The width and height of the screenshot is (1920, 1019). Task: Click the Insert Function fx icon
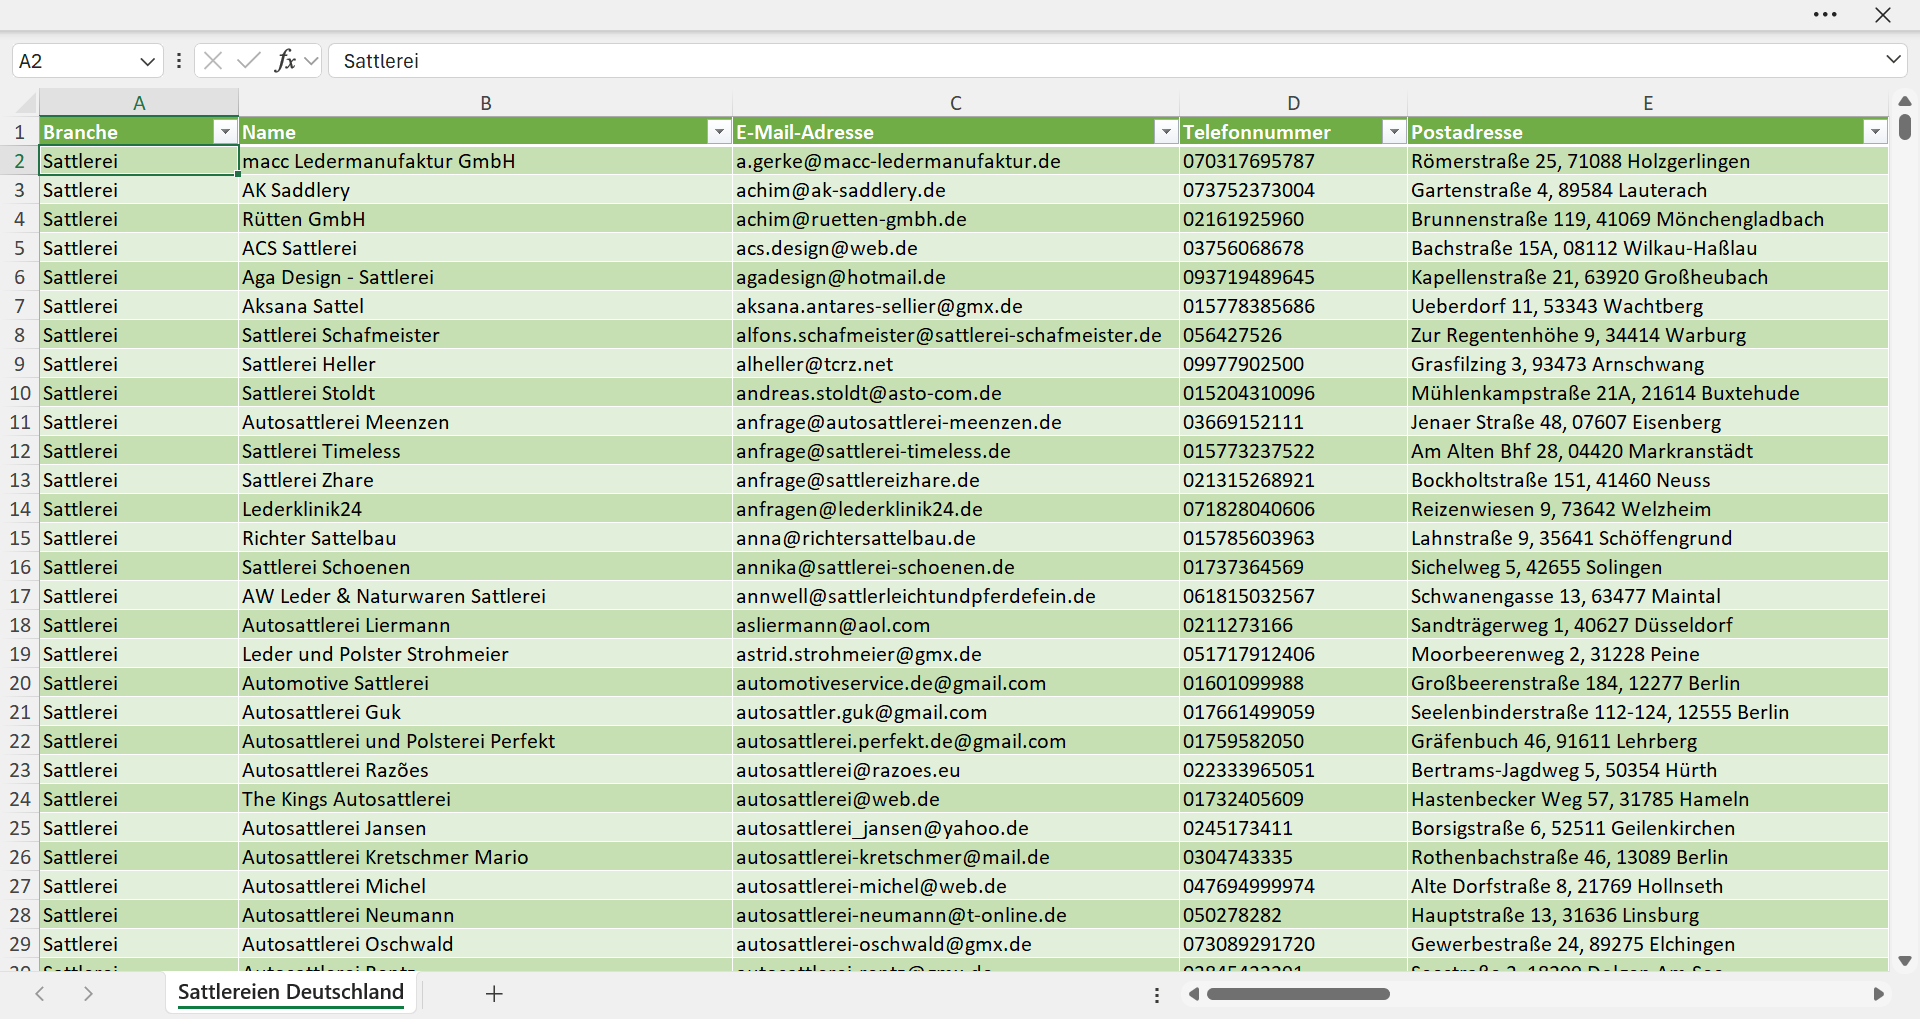(x=285, y=61)
